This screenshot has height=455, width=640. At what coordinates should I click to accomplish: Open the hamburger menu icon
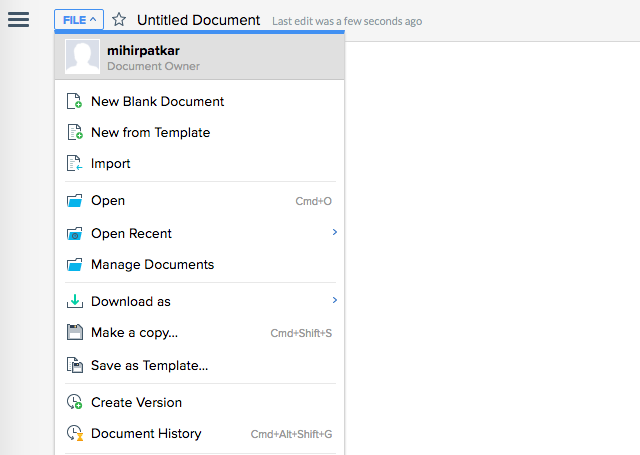(18, 20)
